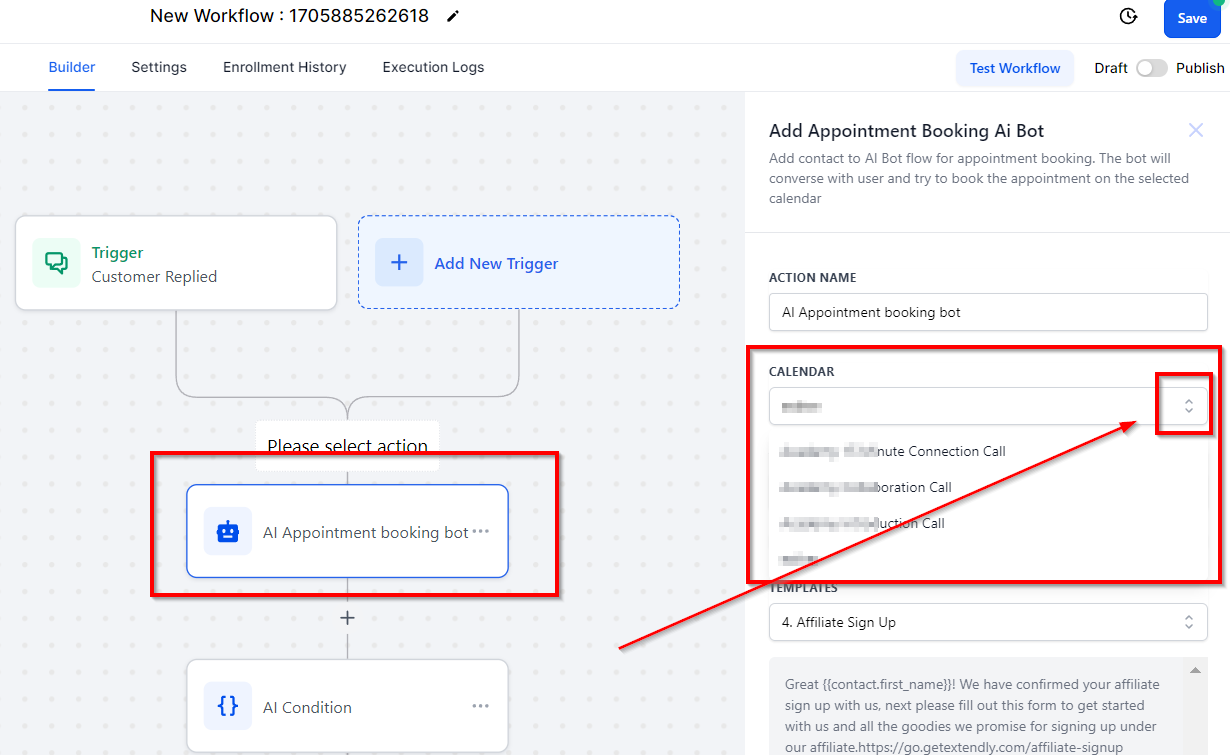The height and width of the screenshot is (755, 1230).
Task: Click the Save button
Action: [x=1191, y=18]
